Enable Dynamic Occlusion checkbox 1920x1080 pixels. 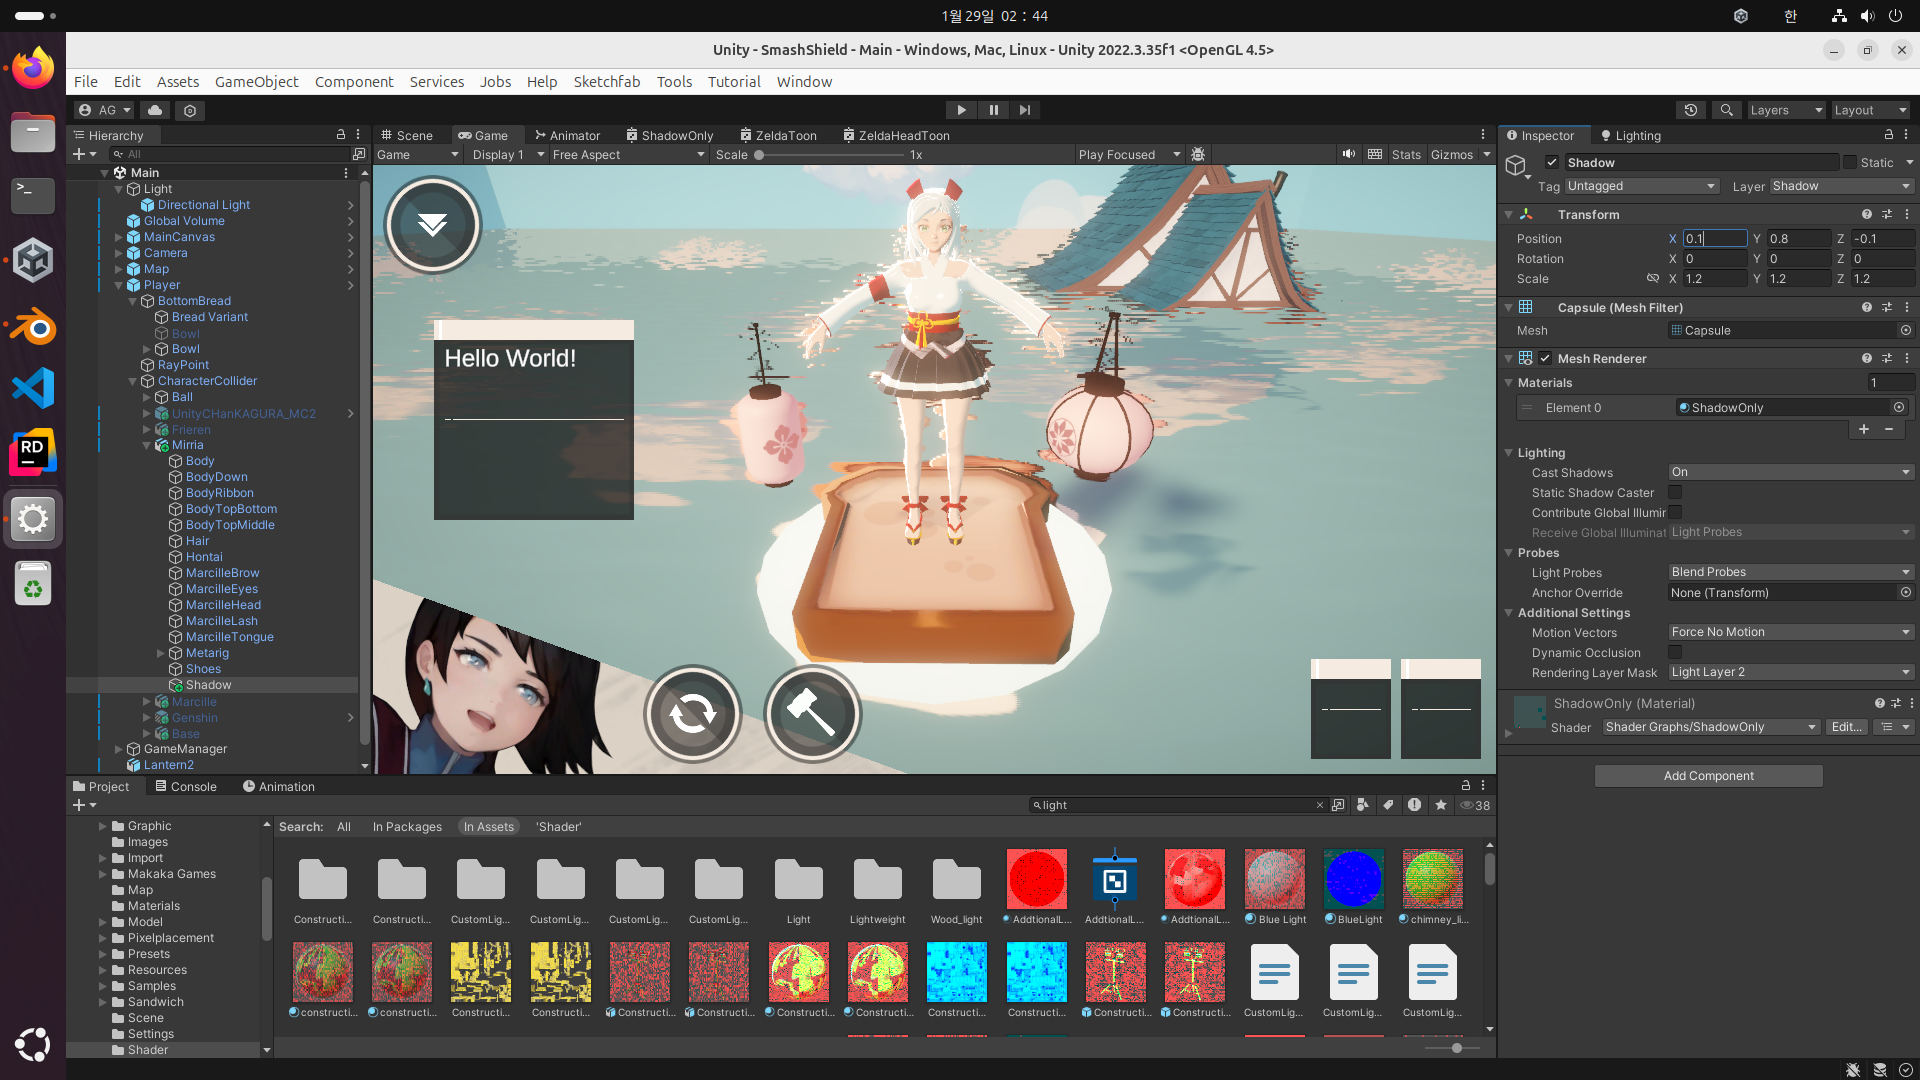[x=1675, y=652]
